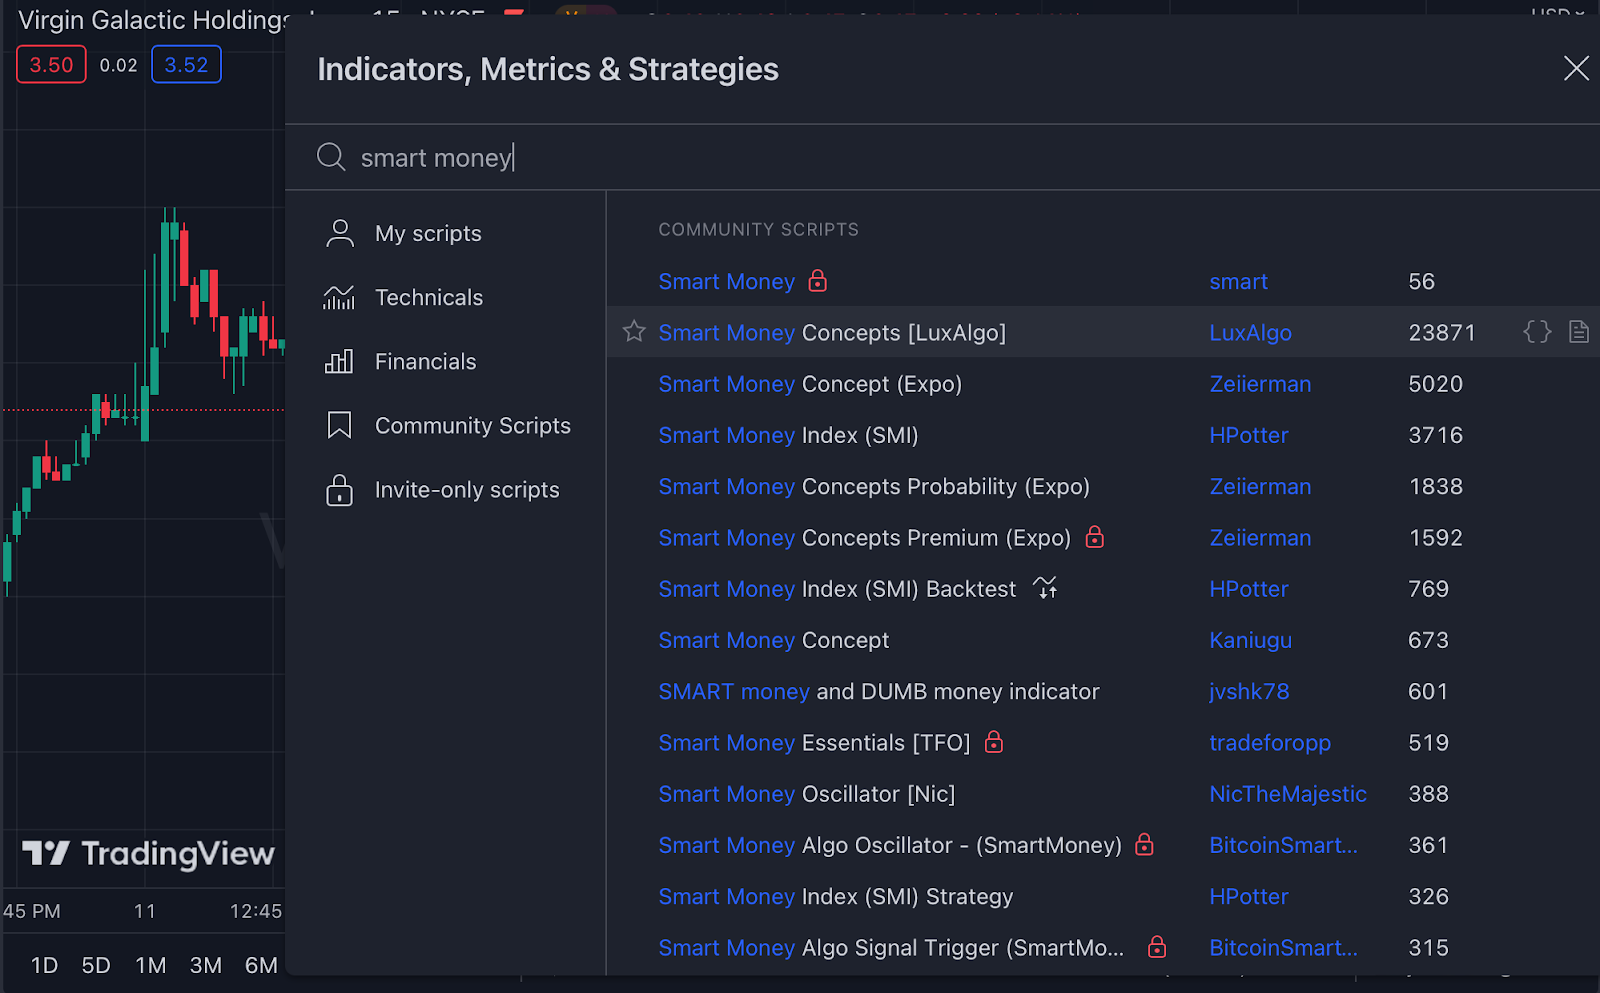
Task: Click the Invite-only scripts lock icon
Action: [x=340, y=489]
